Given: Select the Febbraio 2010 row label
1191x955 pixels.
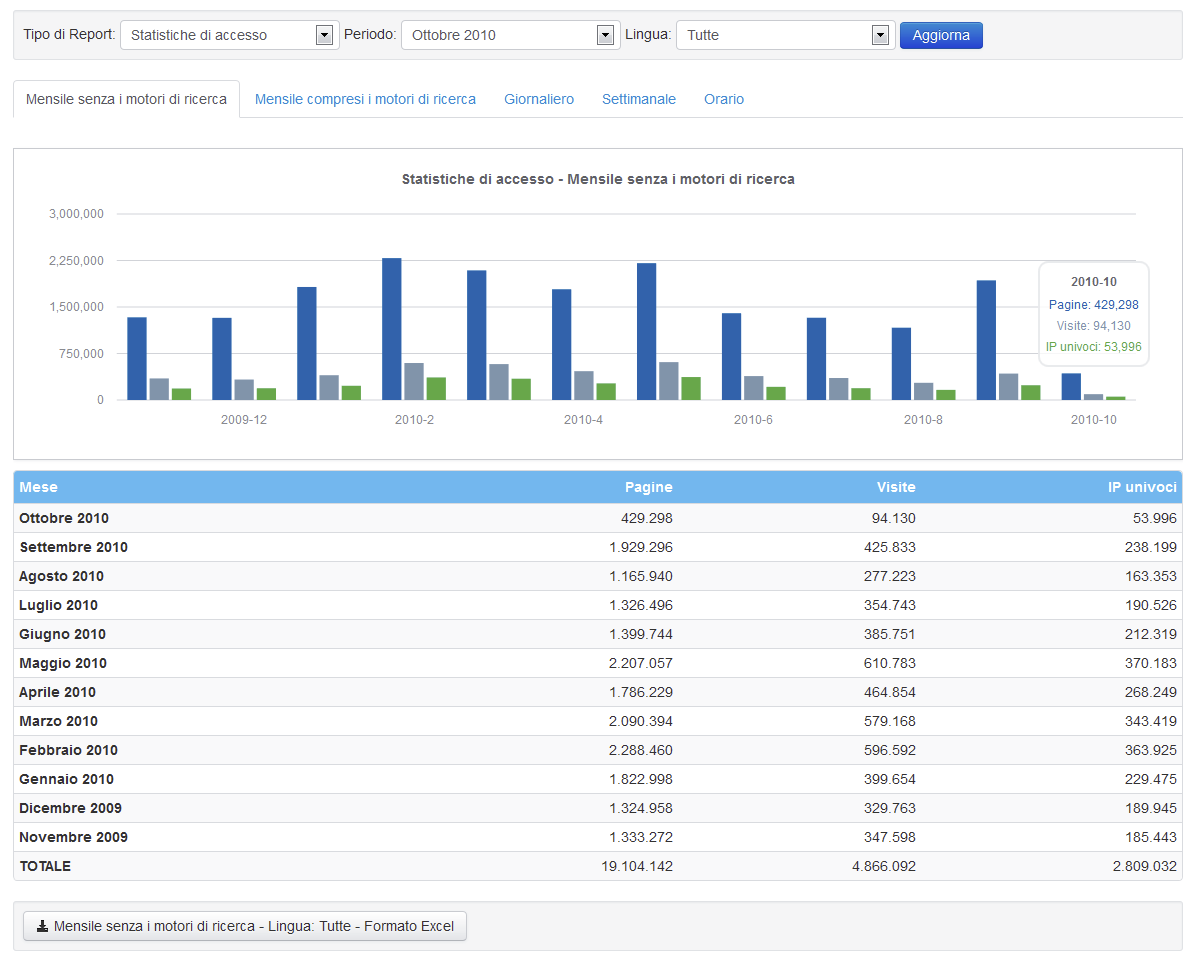Looking at the screenshot, I should tap(68, 750).
